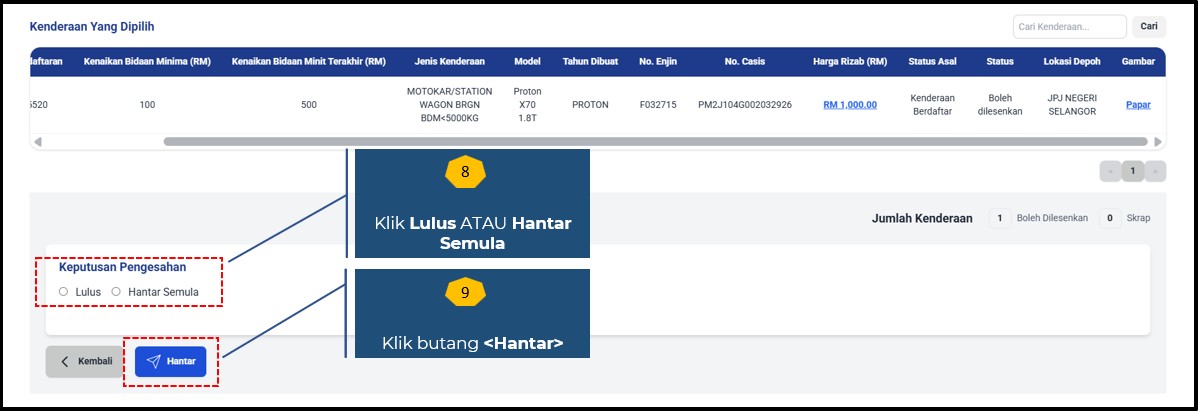Click the Papar link under Gambar
1198x411 pixels.
(x=1137, y=104)
